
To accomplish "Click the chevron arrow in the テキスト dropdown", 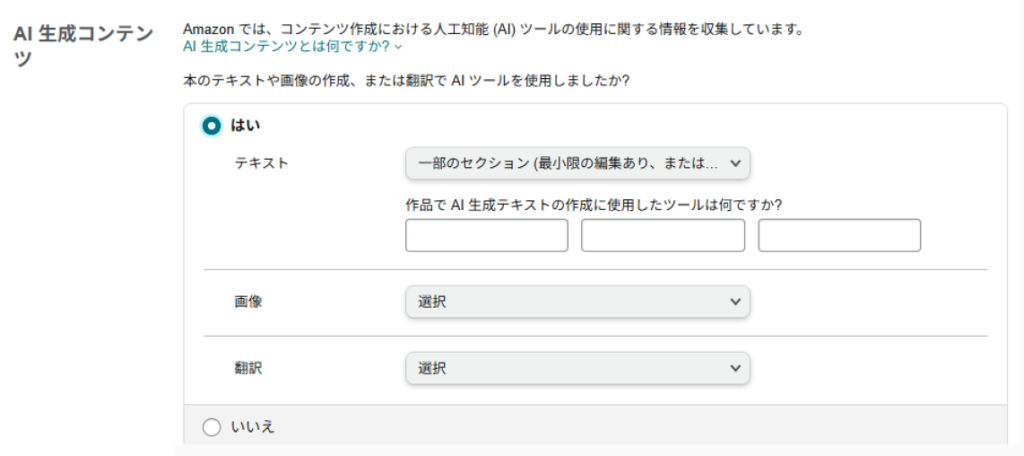I will [x=736, y=163].
